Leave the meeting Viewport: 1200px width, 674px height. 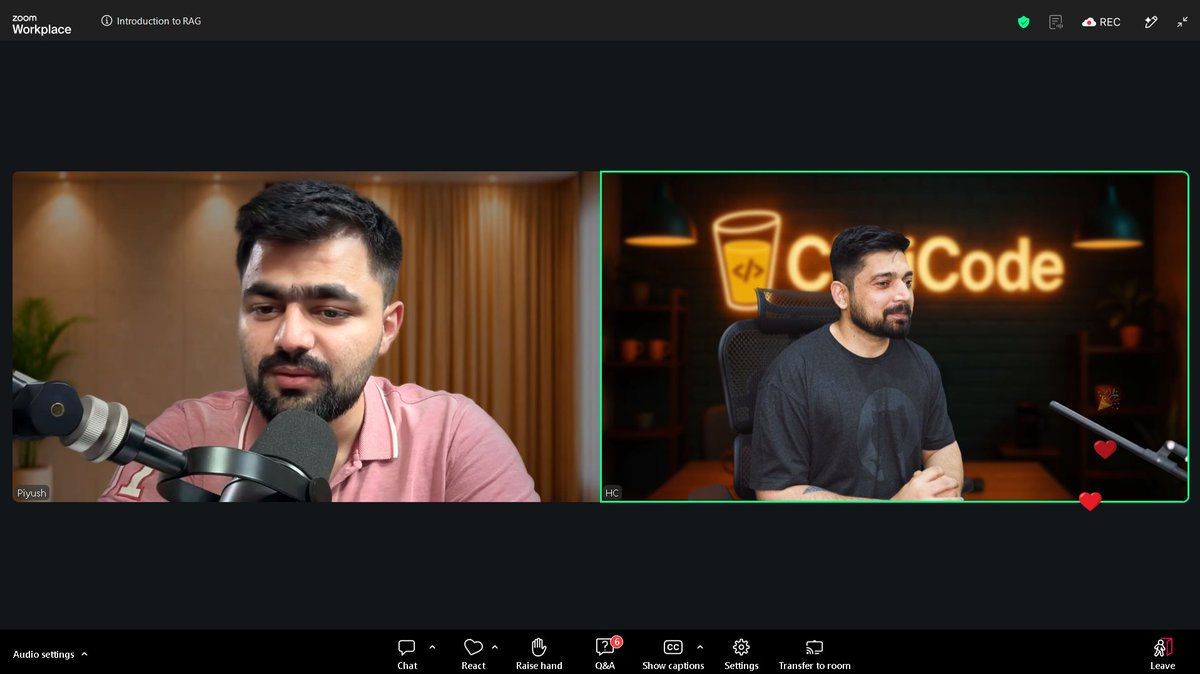click(1163, 654)
